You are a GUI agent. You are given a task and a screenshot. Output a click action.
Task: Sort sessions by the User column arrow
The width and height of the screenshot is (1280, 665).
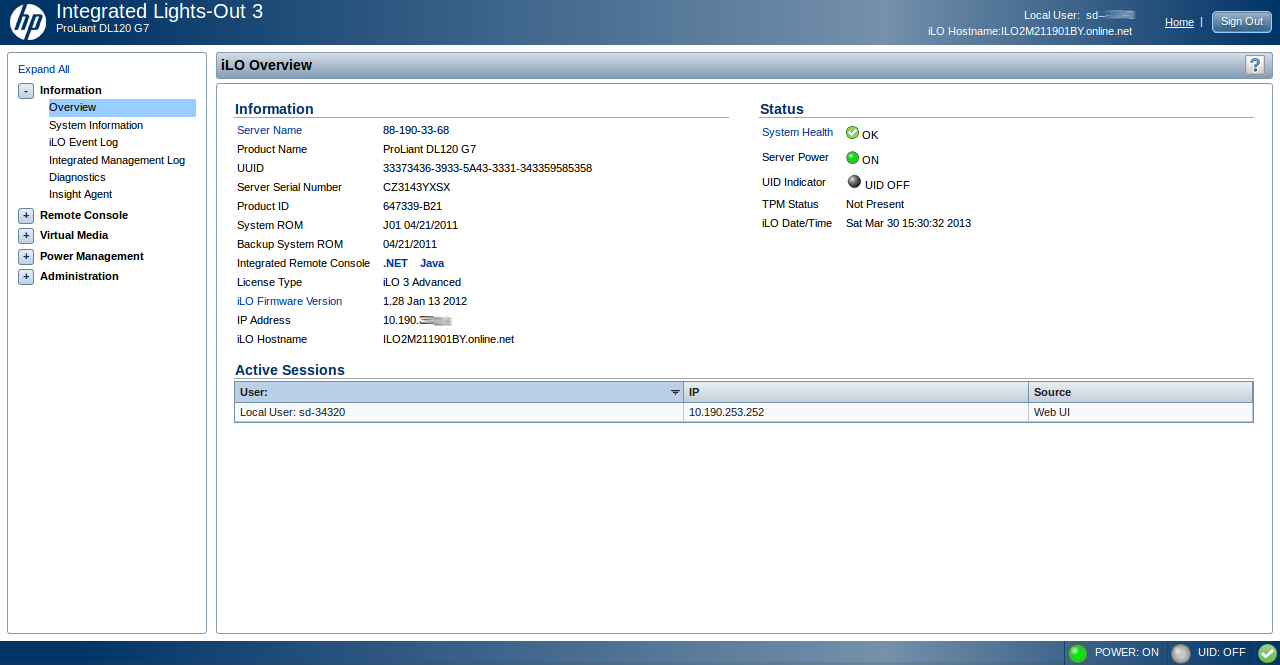click(675, 393)
